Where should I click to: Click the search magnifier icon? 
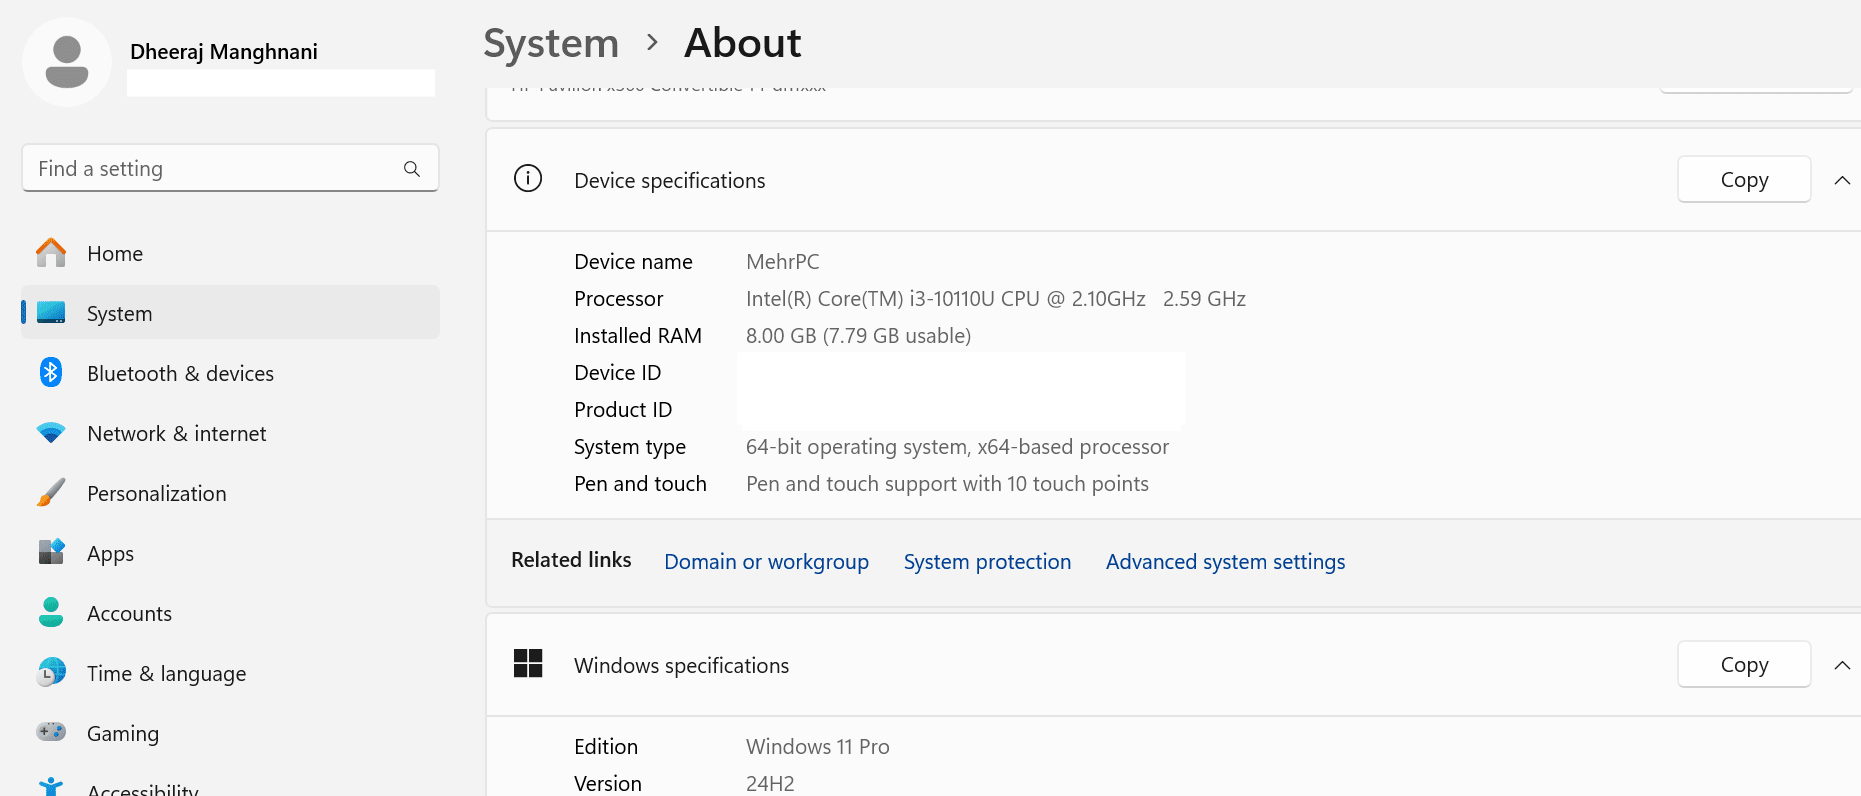point(411,169)
